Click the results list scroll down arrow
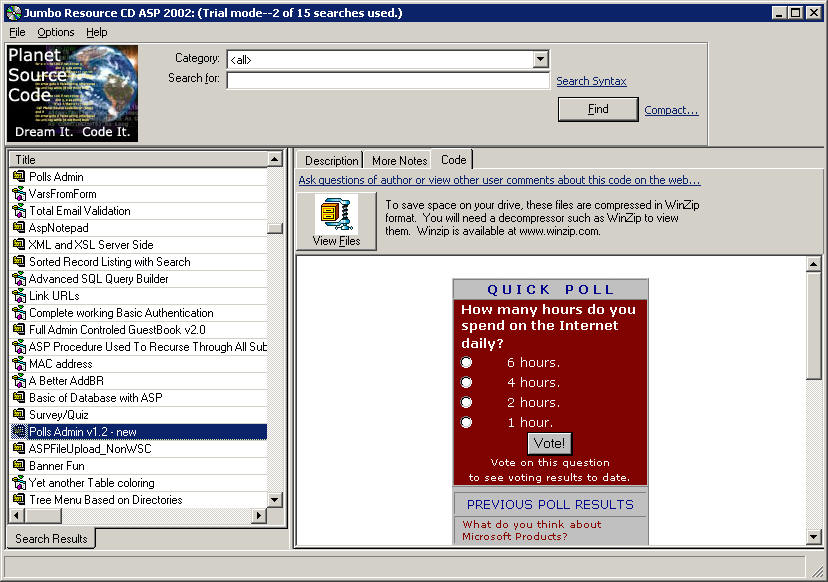Image resolution: width=828 pixels, height=582 pixels. click(x=275, y=500)
